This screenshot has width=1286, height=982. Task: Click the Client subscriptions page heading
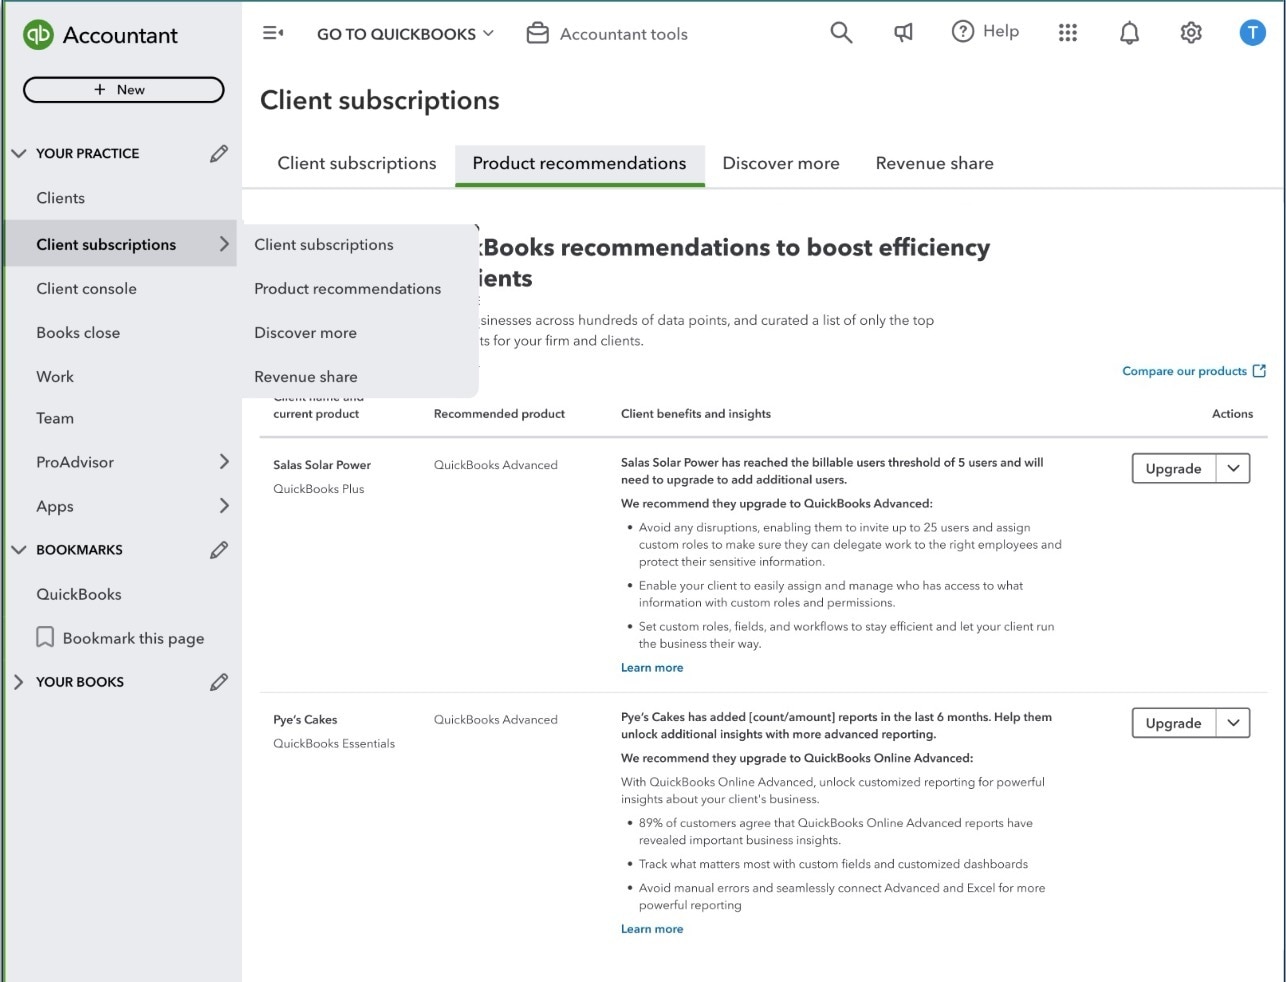tap(380, 101)
